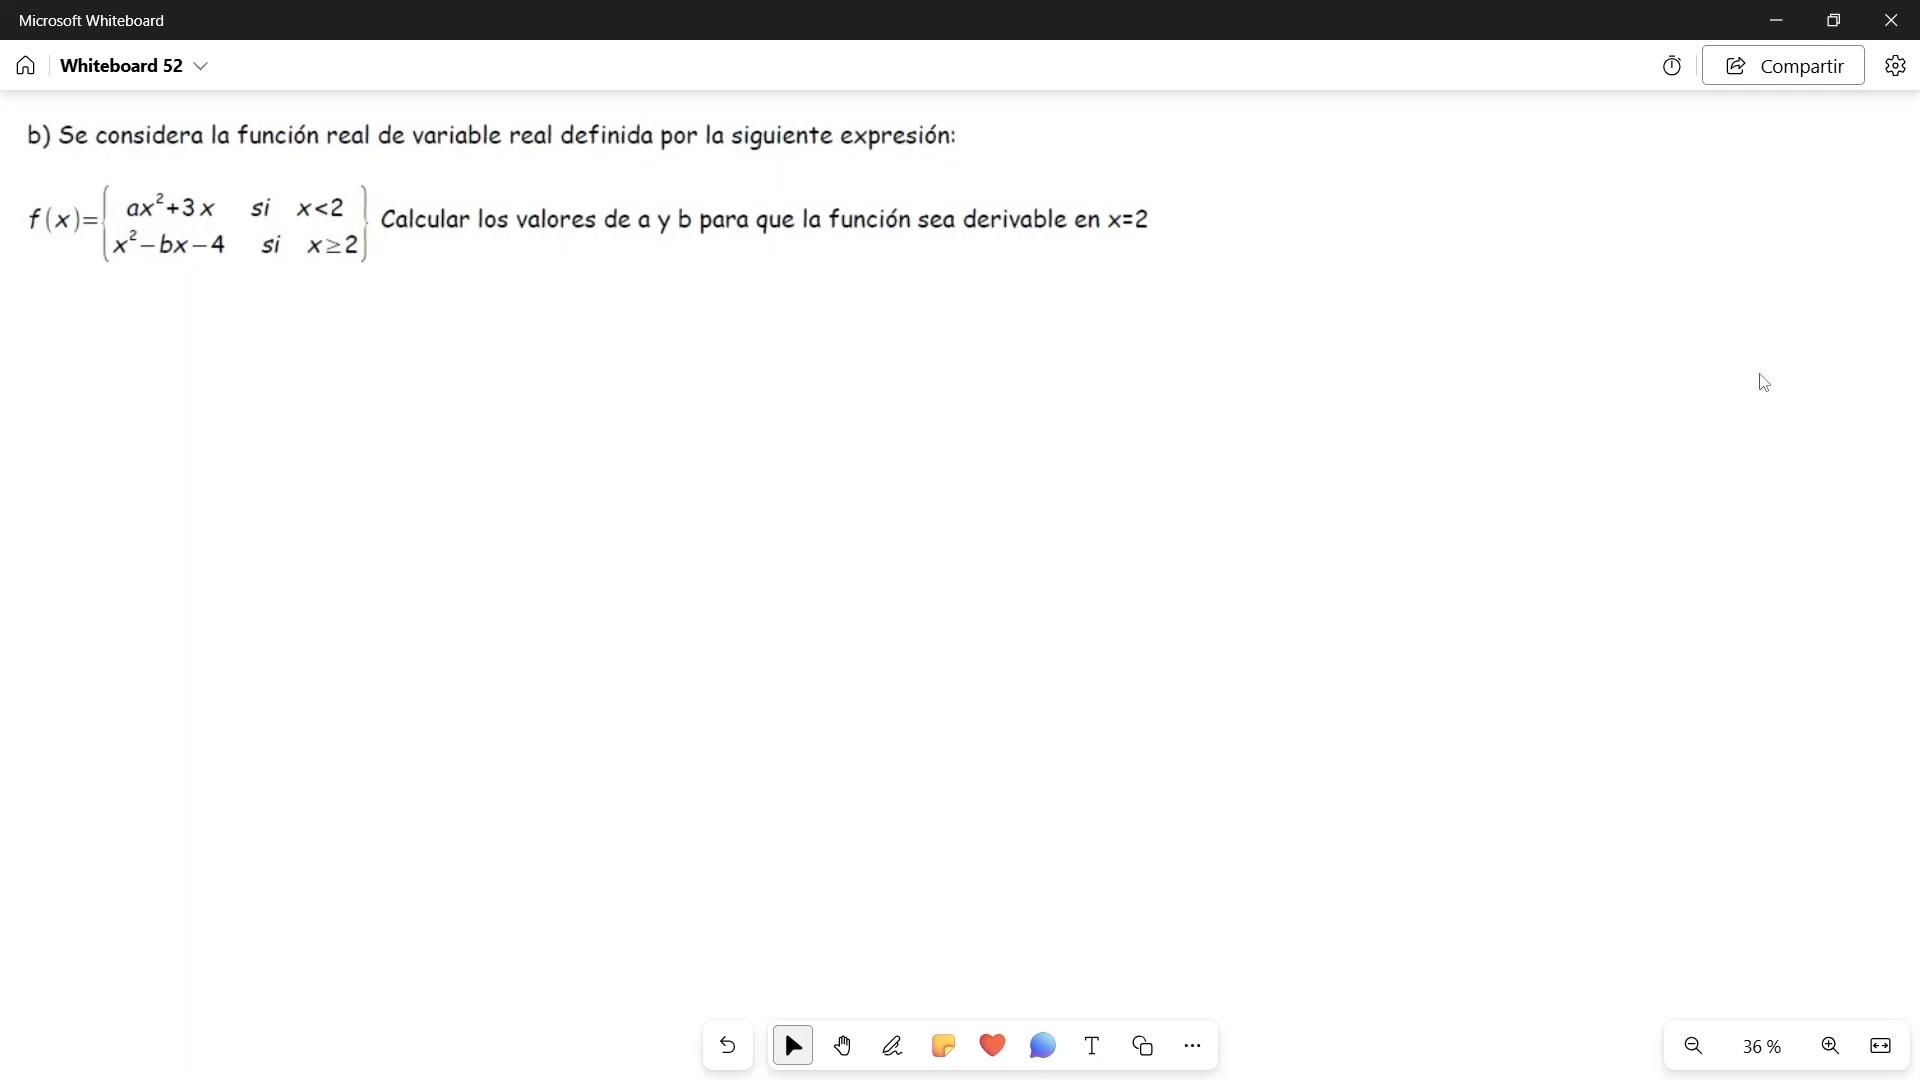Fit whiteboard content to screen

(x=1880, y=1046)
